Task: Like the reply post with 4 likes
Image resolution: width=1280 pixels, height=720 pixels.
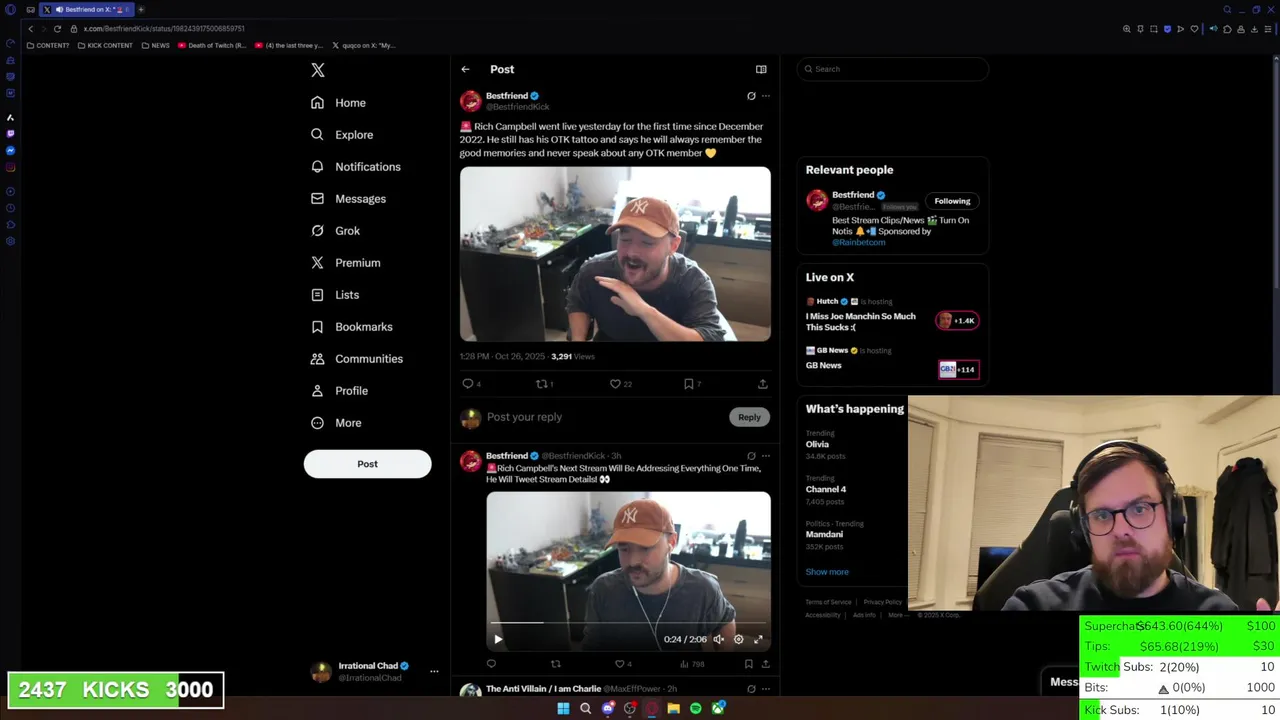Action: tap(622, 664)
